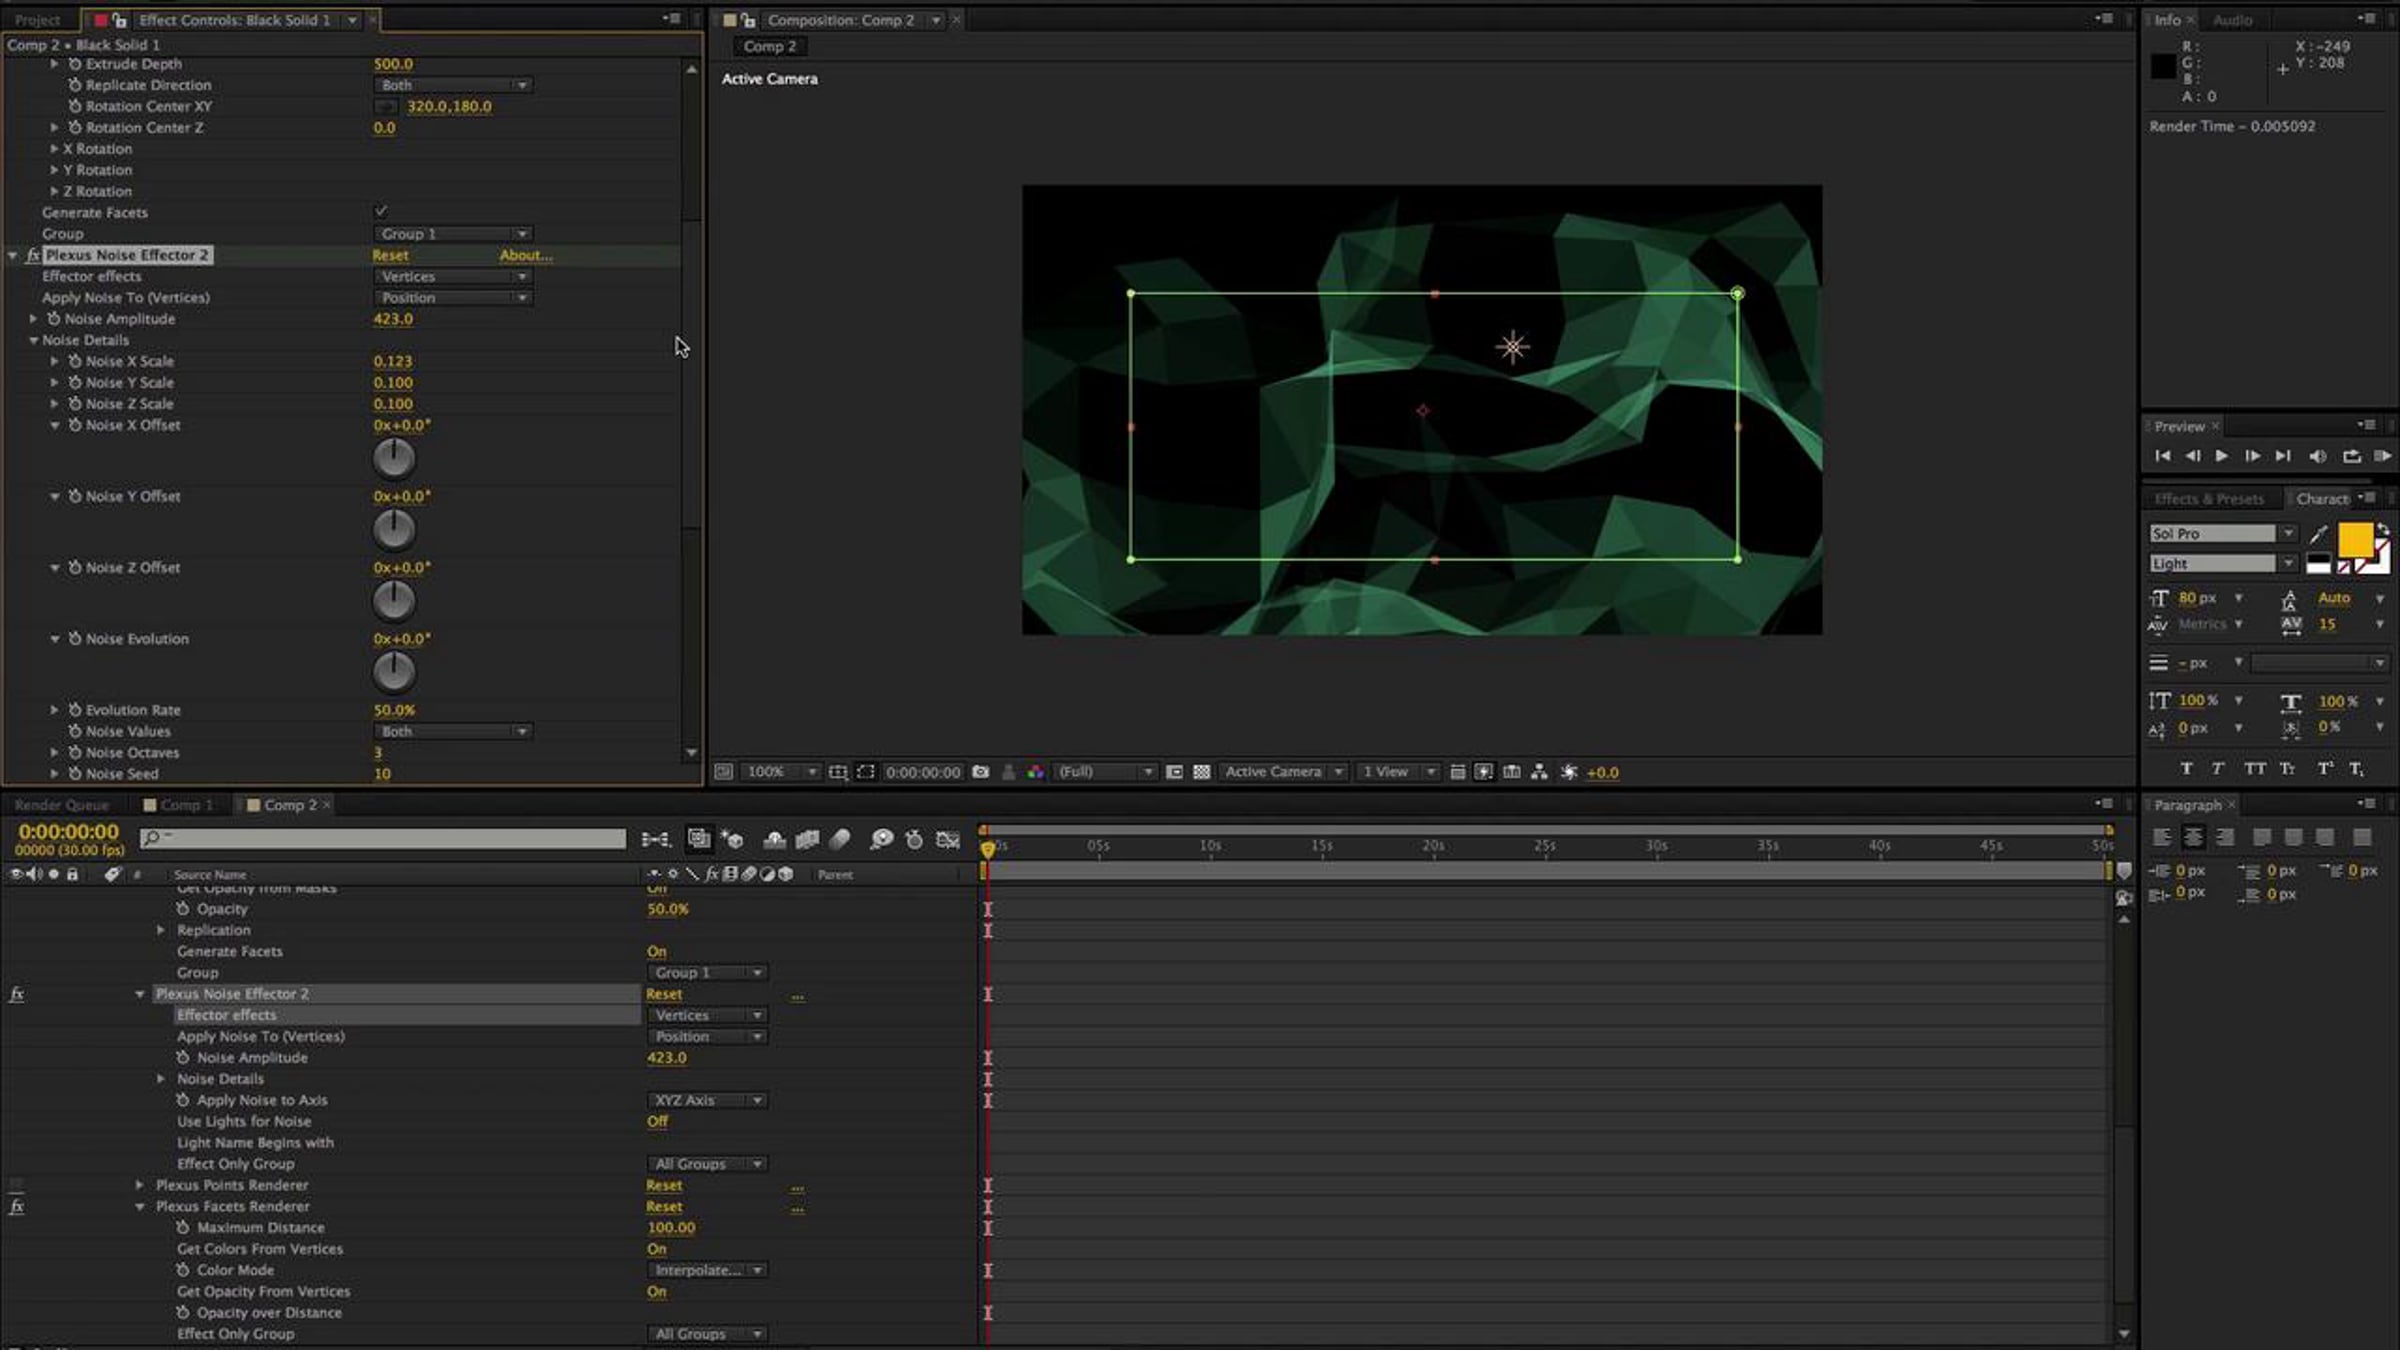The height and width of the screenshot is (1350, 2400).
Task: Toggle mask and shape path visibility
Action: (866, 772)
